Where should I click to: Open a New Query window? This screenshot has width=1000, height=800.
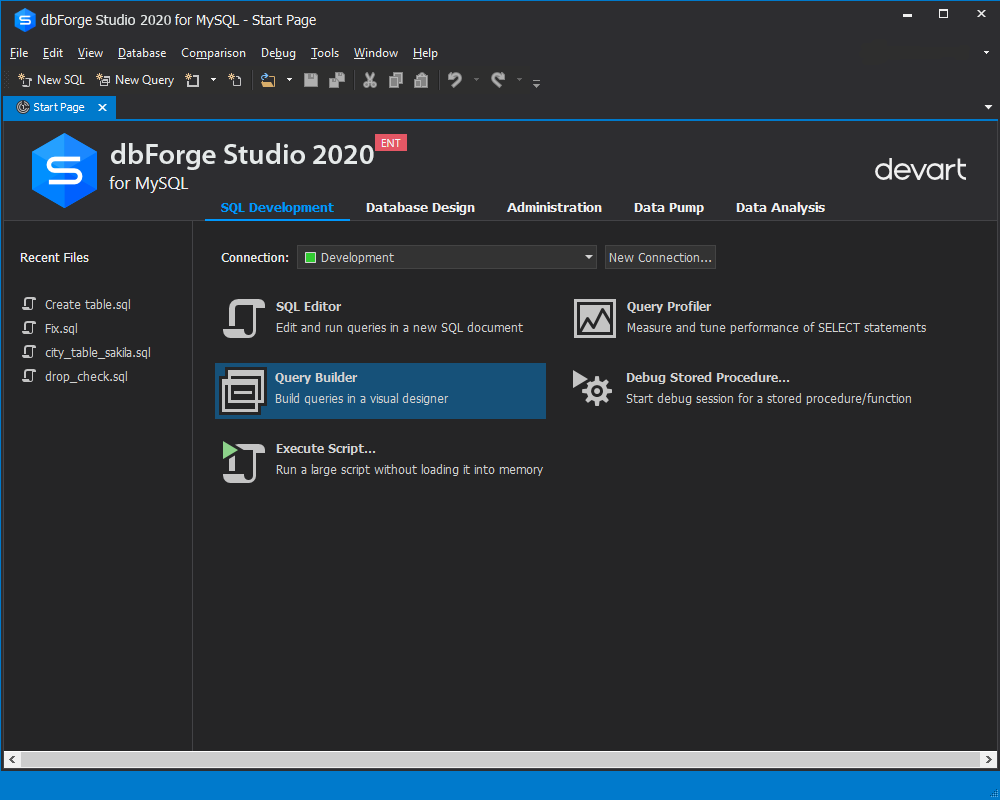coord(135,79)
